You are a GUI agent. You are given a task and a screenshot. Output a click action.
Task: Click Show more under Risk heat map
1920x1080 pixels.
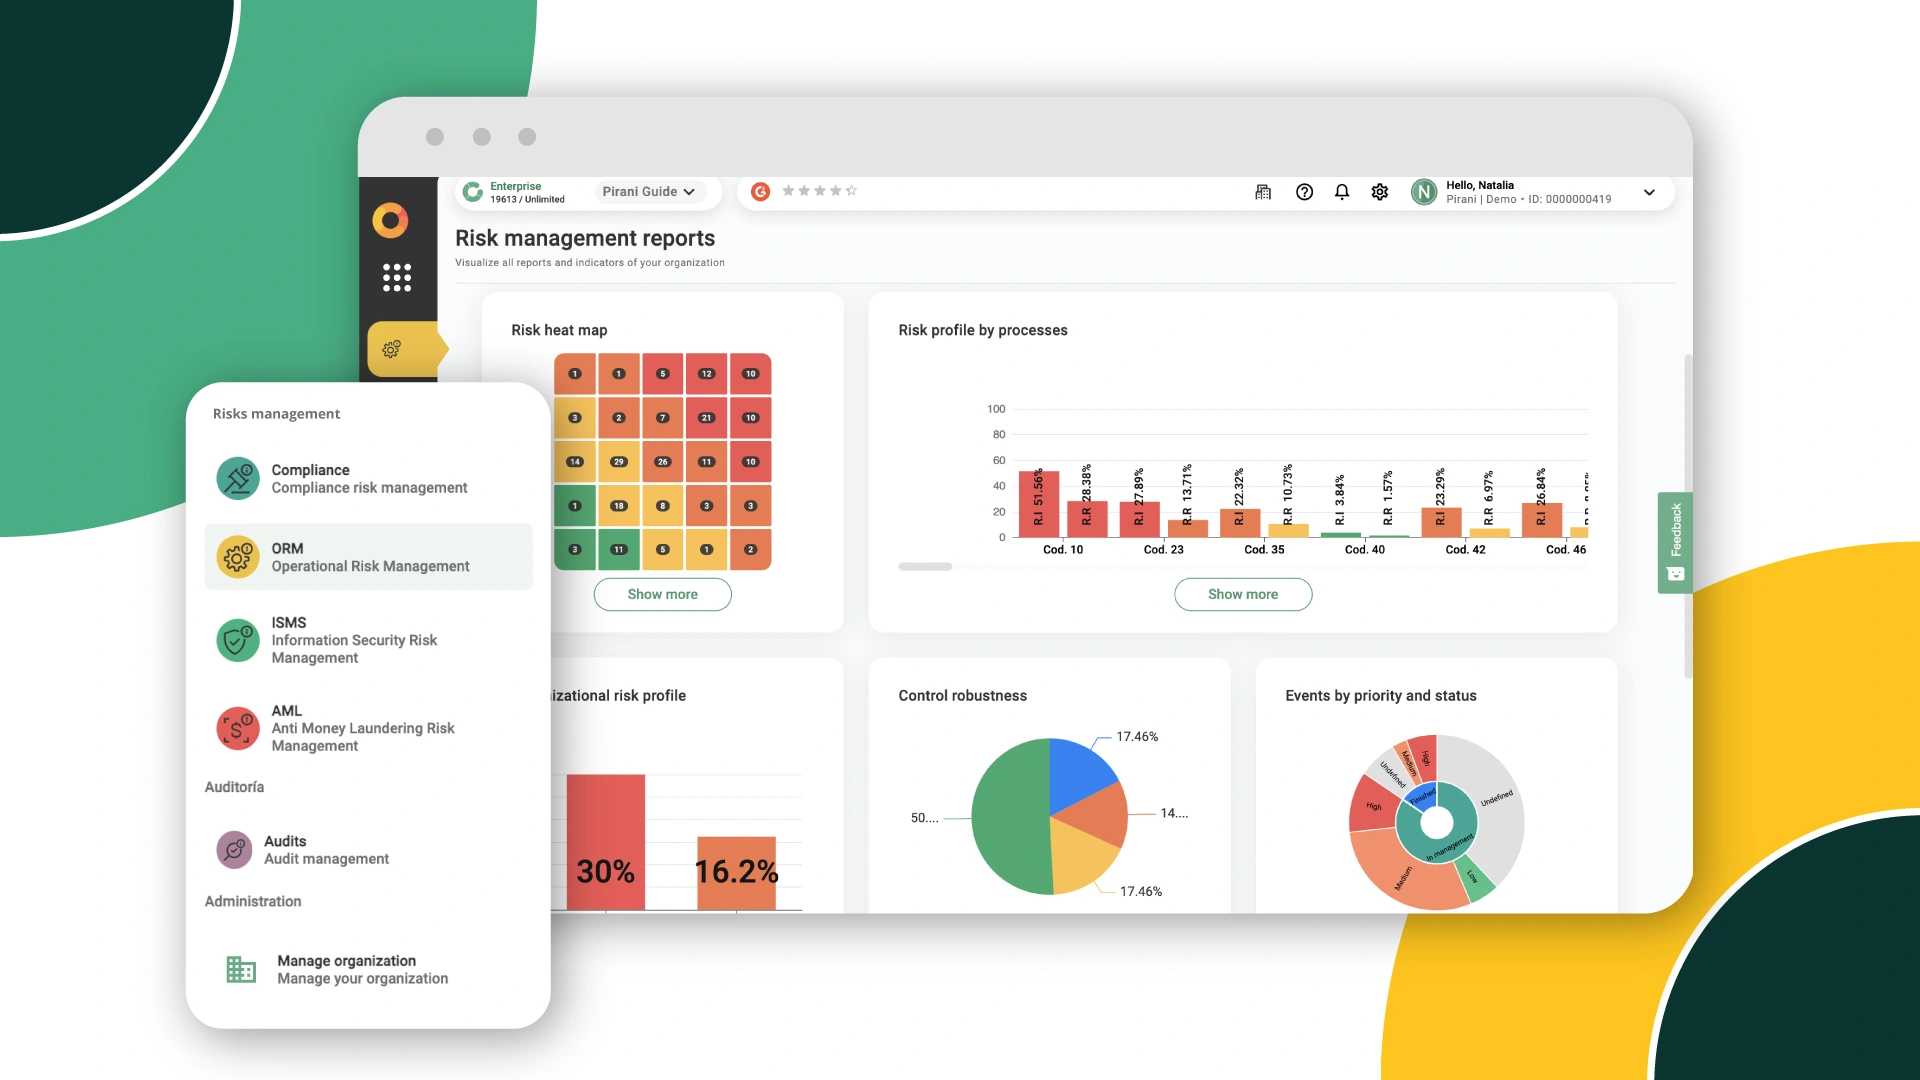pos(662,594)
